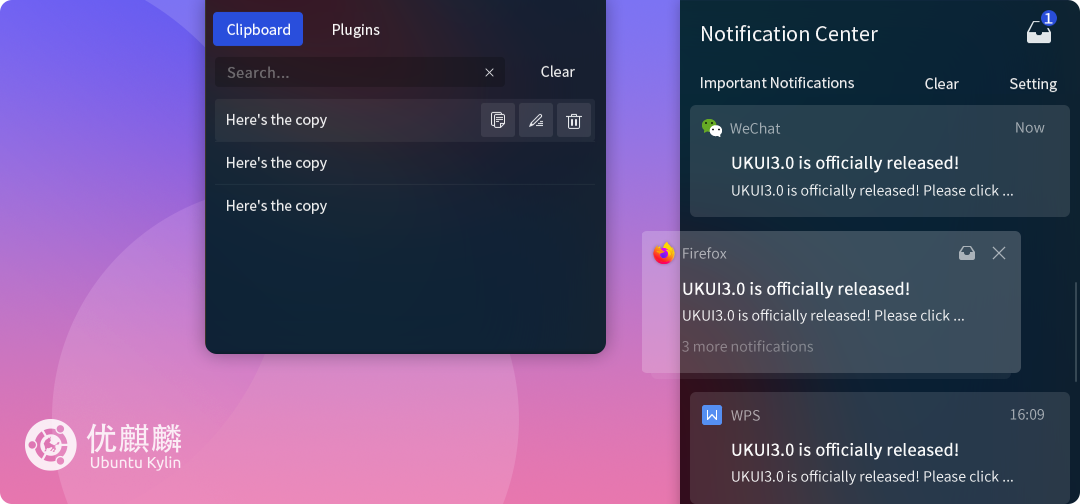Select the third 'Here's the copy' entry
1080x504 pixels.
[404, 206]
